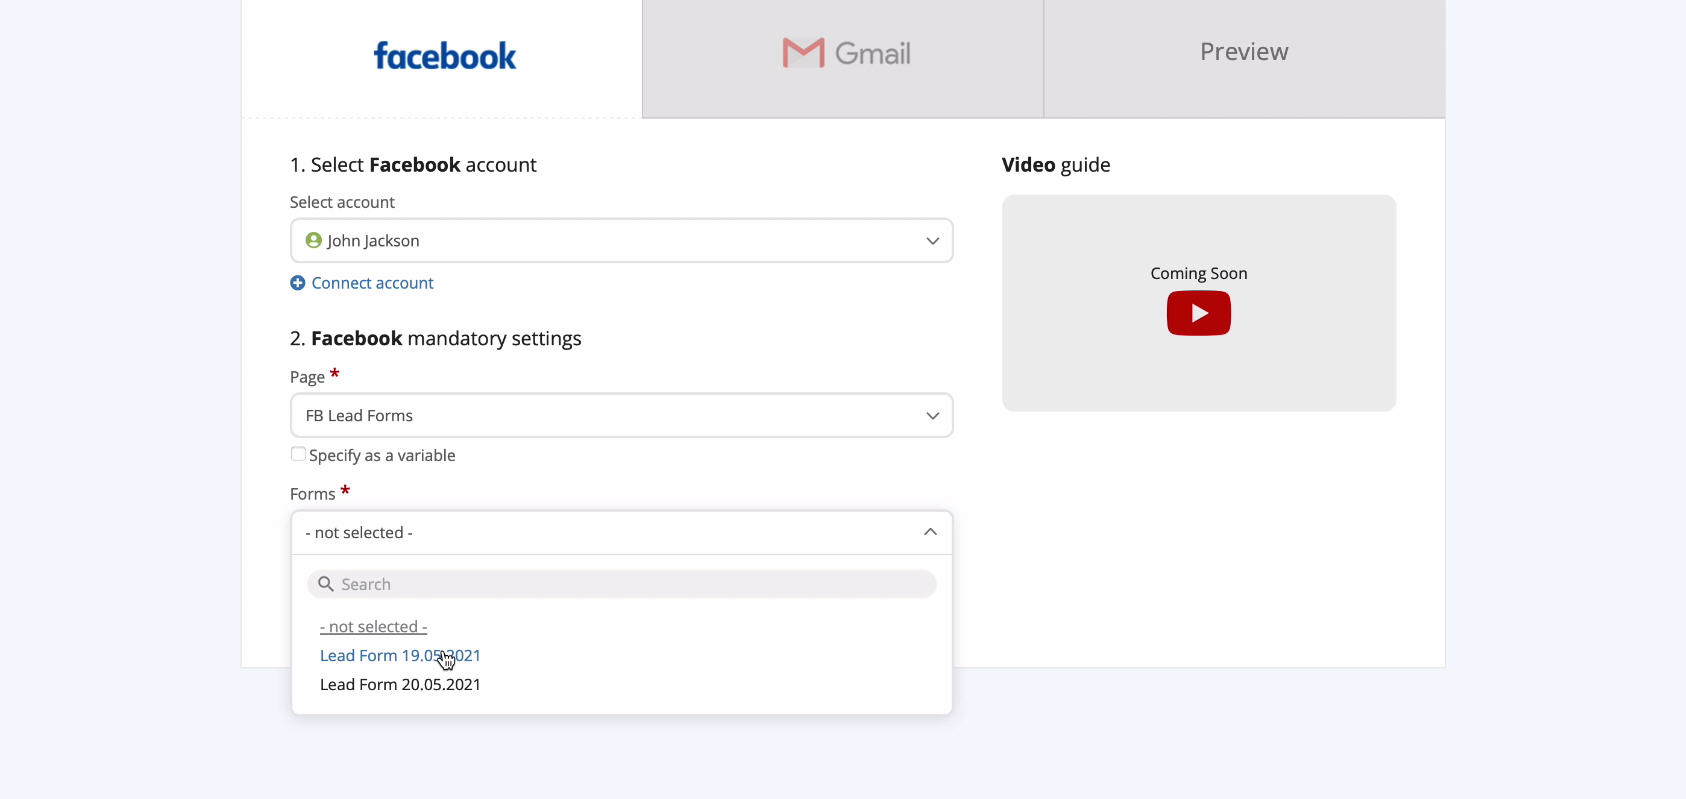Enable the Specify as a variable checkbox

[298, 454]
